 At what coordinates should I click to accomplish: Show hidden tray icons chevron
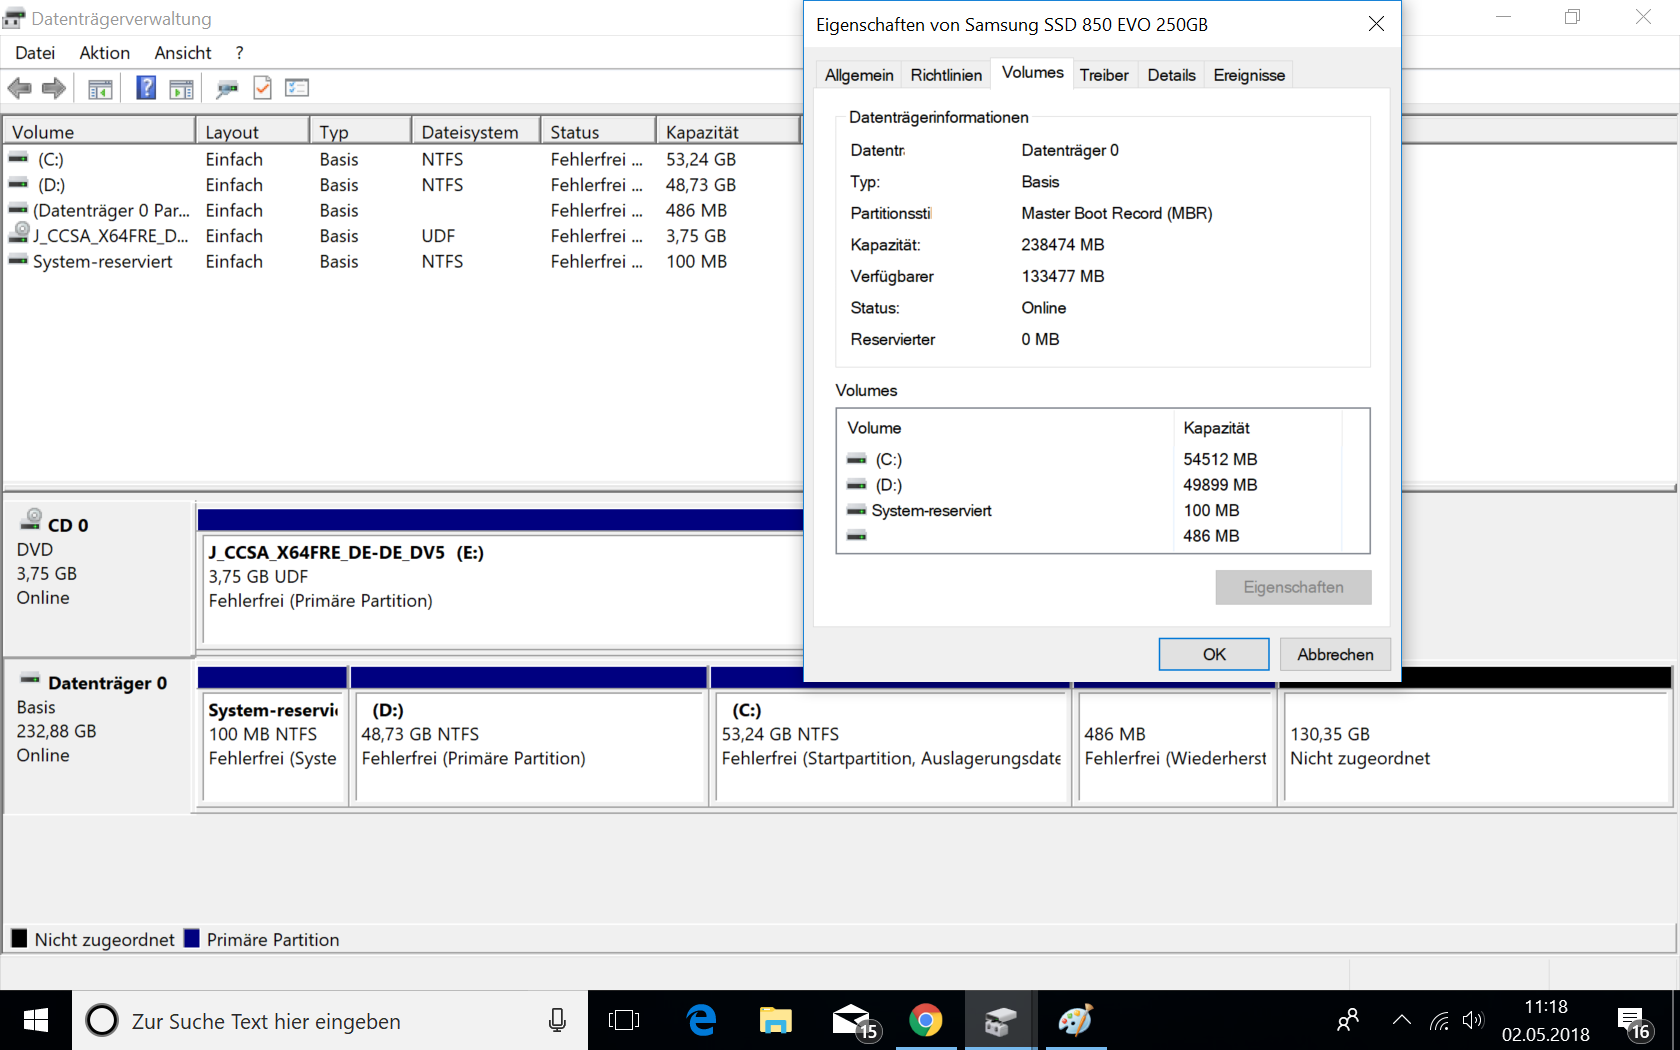click(x=1402, y=1020)
